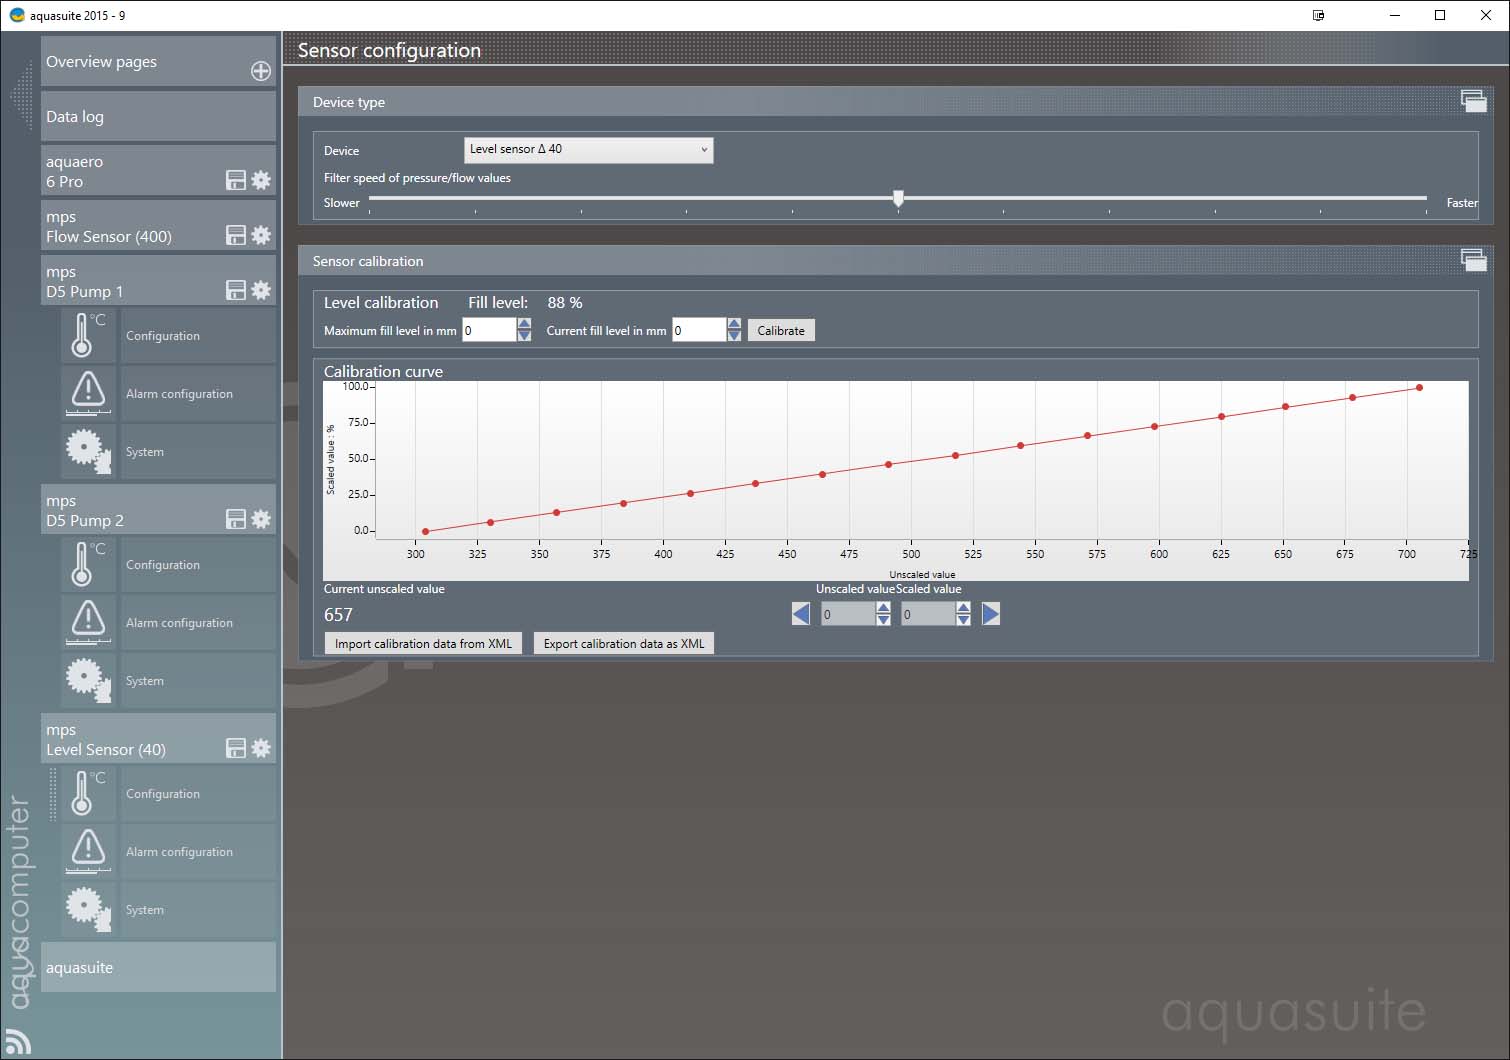The height and width of the screenshot is (1060, 1510).
Task: Click Export calibration data as XML
Action: (624, 644)
